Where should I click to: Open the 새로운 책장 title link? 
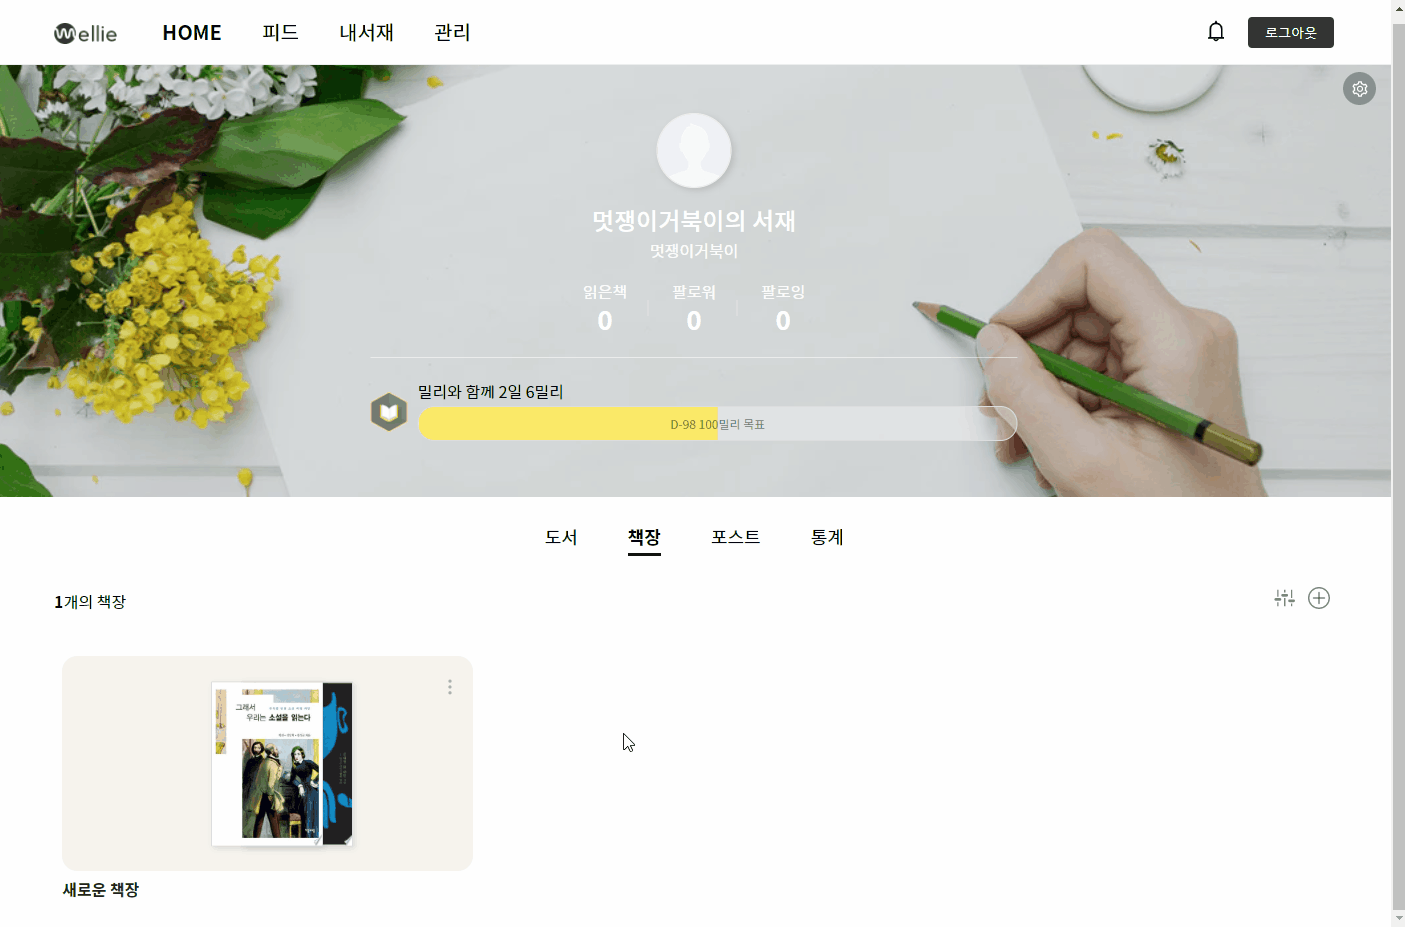coord(101,890)
